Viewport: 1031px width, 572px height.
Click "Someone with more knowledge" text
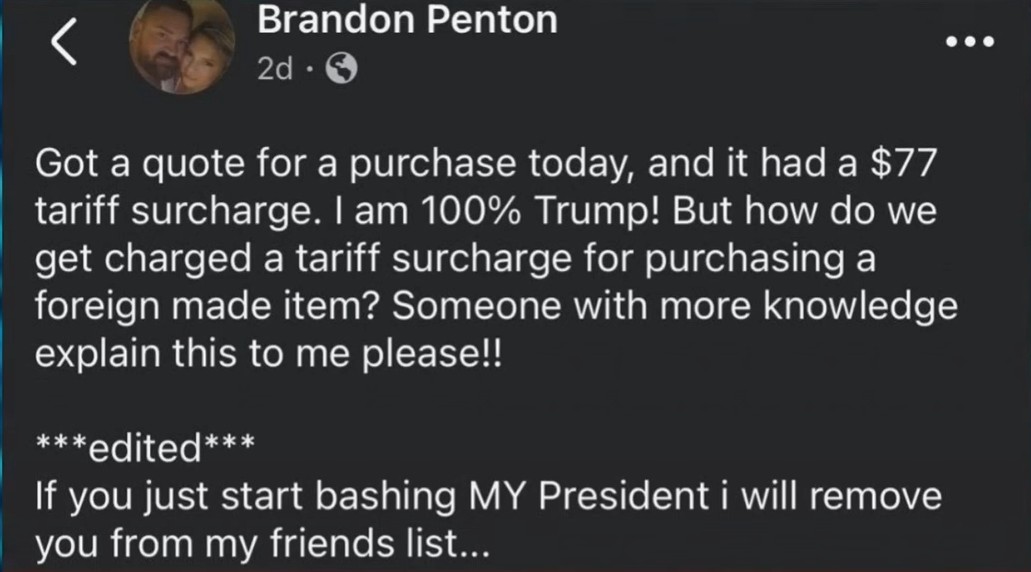pos(675,307)
